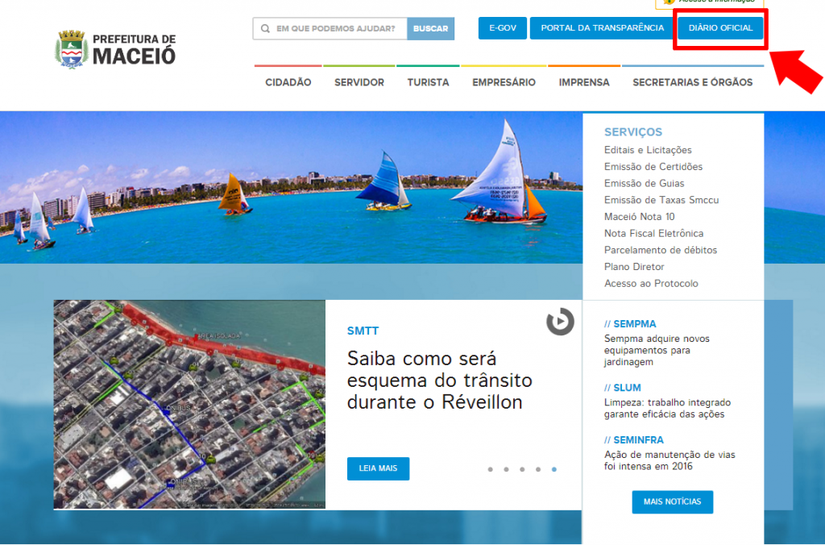Select the TURISTA menu item
The image size is (825, 545).
pyautogui.click(x=428, y=82)
